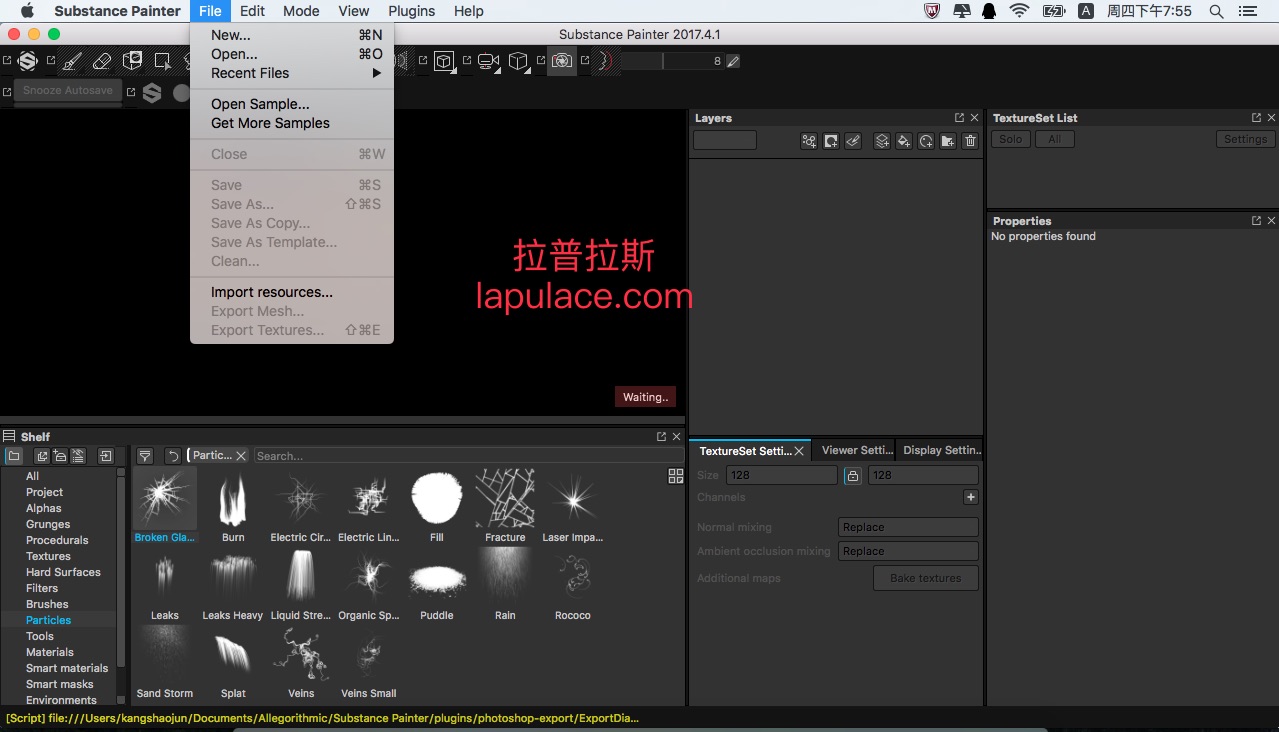Screen dimensions: 1279x732
Task: Open the Apple menu
Action: pos(27,11)
